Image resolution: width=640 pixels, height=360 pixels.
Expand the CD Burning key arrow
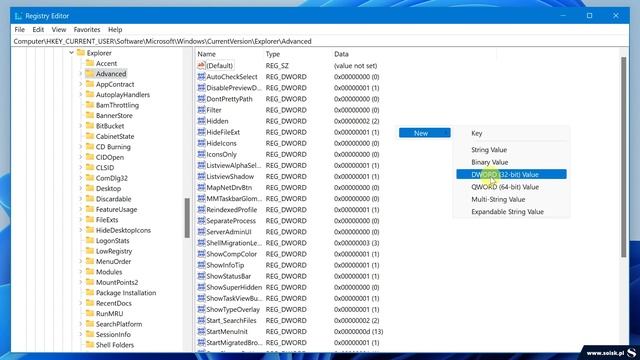tap(80, 147)
